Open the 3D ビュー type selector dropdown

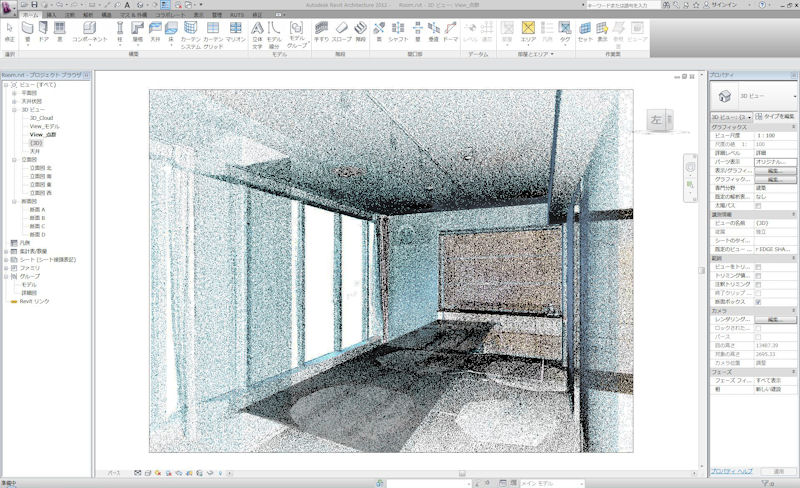point(747,117)
